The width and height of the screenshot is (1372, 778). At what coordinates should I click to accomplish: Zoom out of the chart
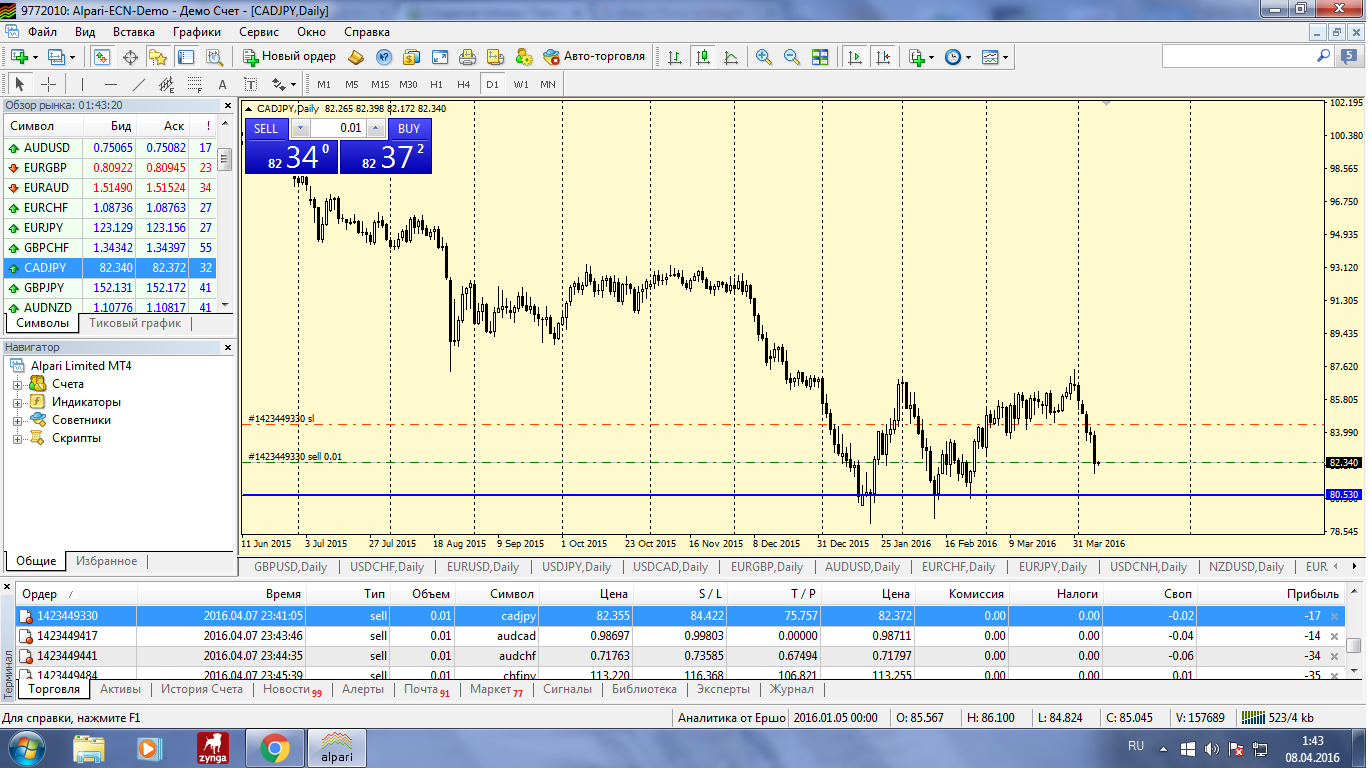click(x=791, y=57)
